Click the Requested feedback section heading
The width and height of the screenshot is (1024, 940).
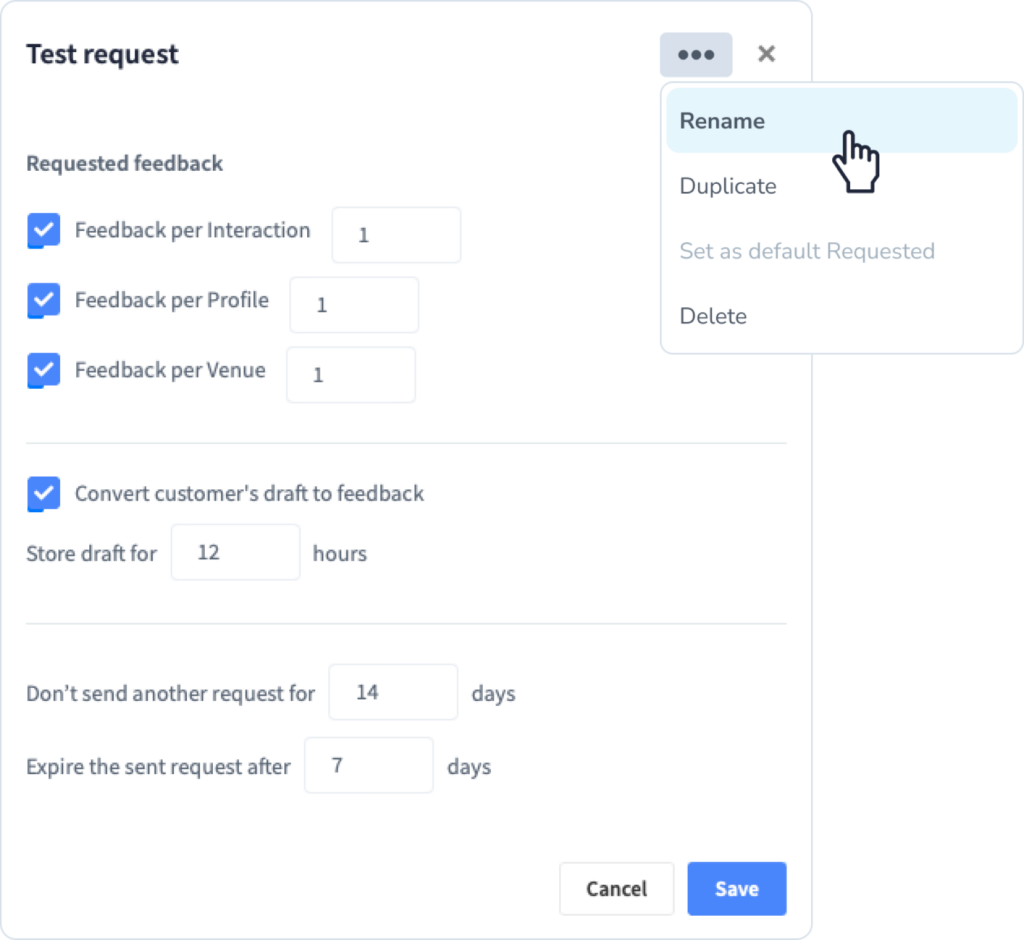(124, 163)
